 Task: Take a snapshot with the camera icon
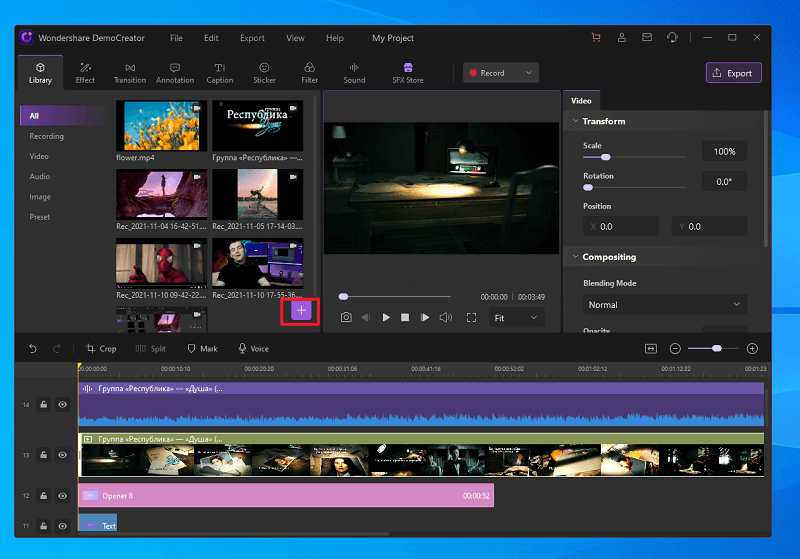click(x=346, y=317)
